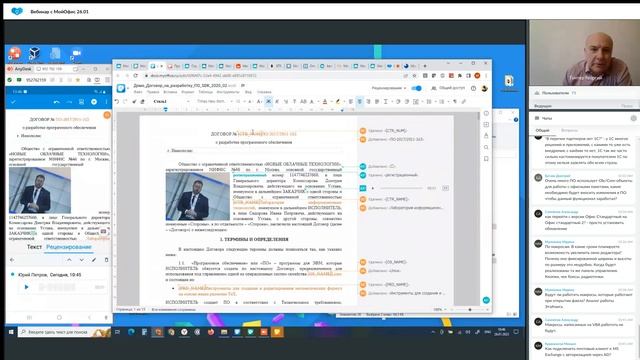Open the Таблица menu
Viewport: 640px width, 360px height.
[x=205, y=92]
